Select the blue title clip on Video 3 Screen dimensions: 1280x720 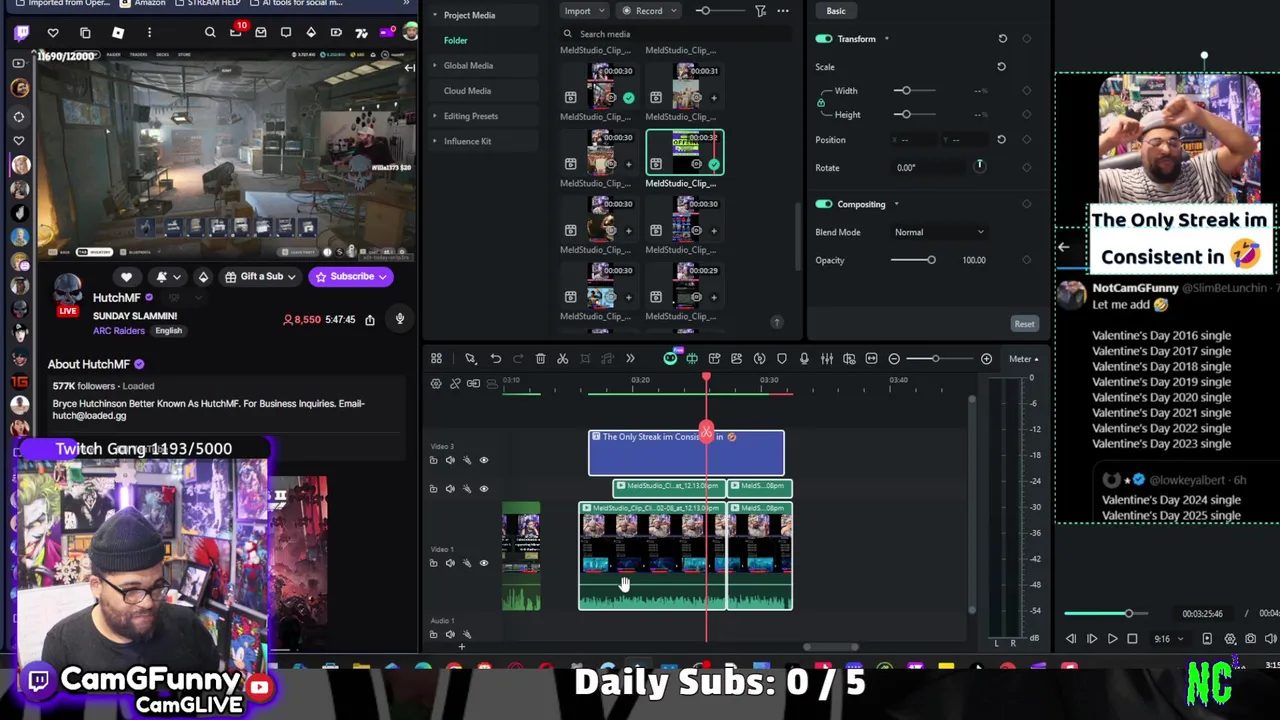pos(686,453)
